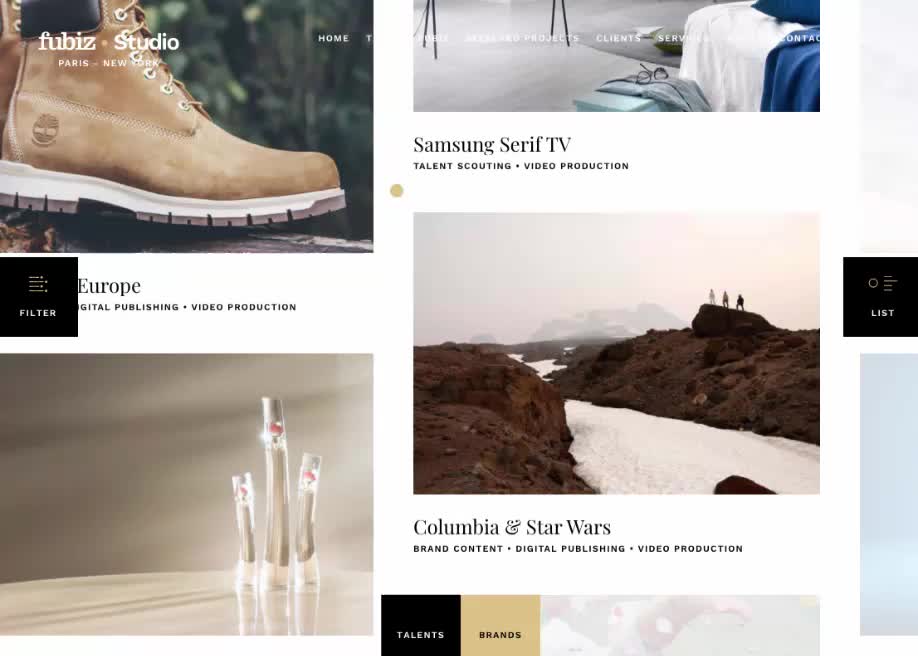Open the faded floral image beside Brands
Screen dimensions: 918x656
(x=680, y=626)
